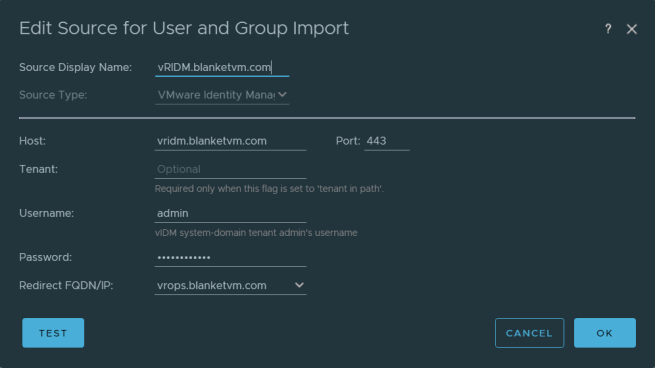655x368 pixels.
Task: Click the Password field
Action: (230, 257)
